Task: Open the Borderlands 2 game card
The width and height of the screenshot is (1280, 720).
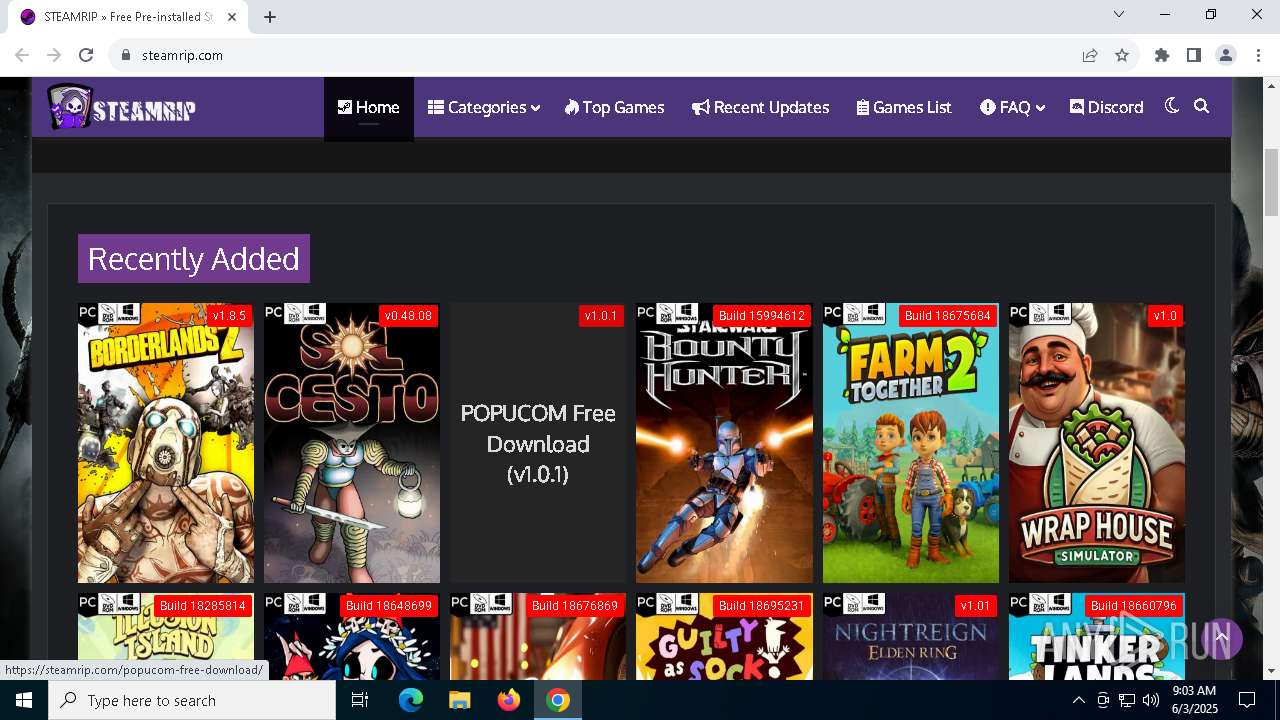Action: [x=166, y=443]
